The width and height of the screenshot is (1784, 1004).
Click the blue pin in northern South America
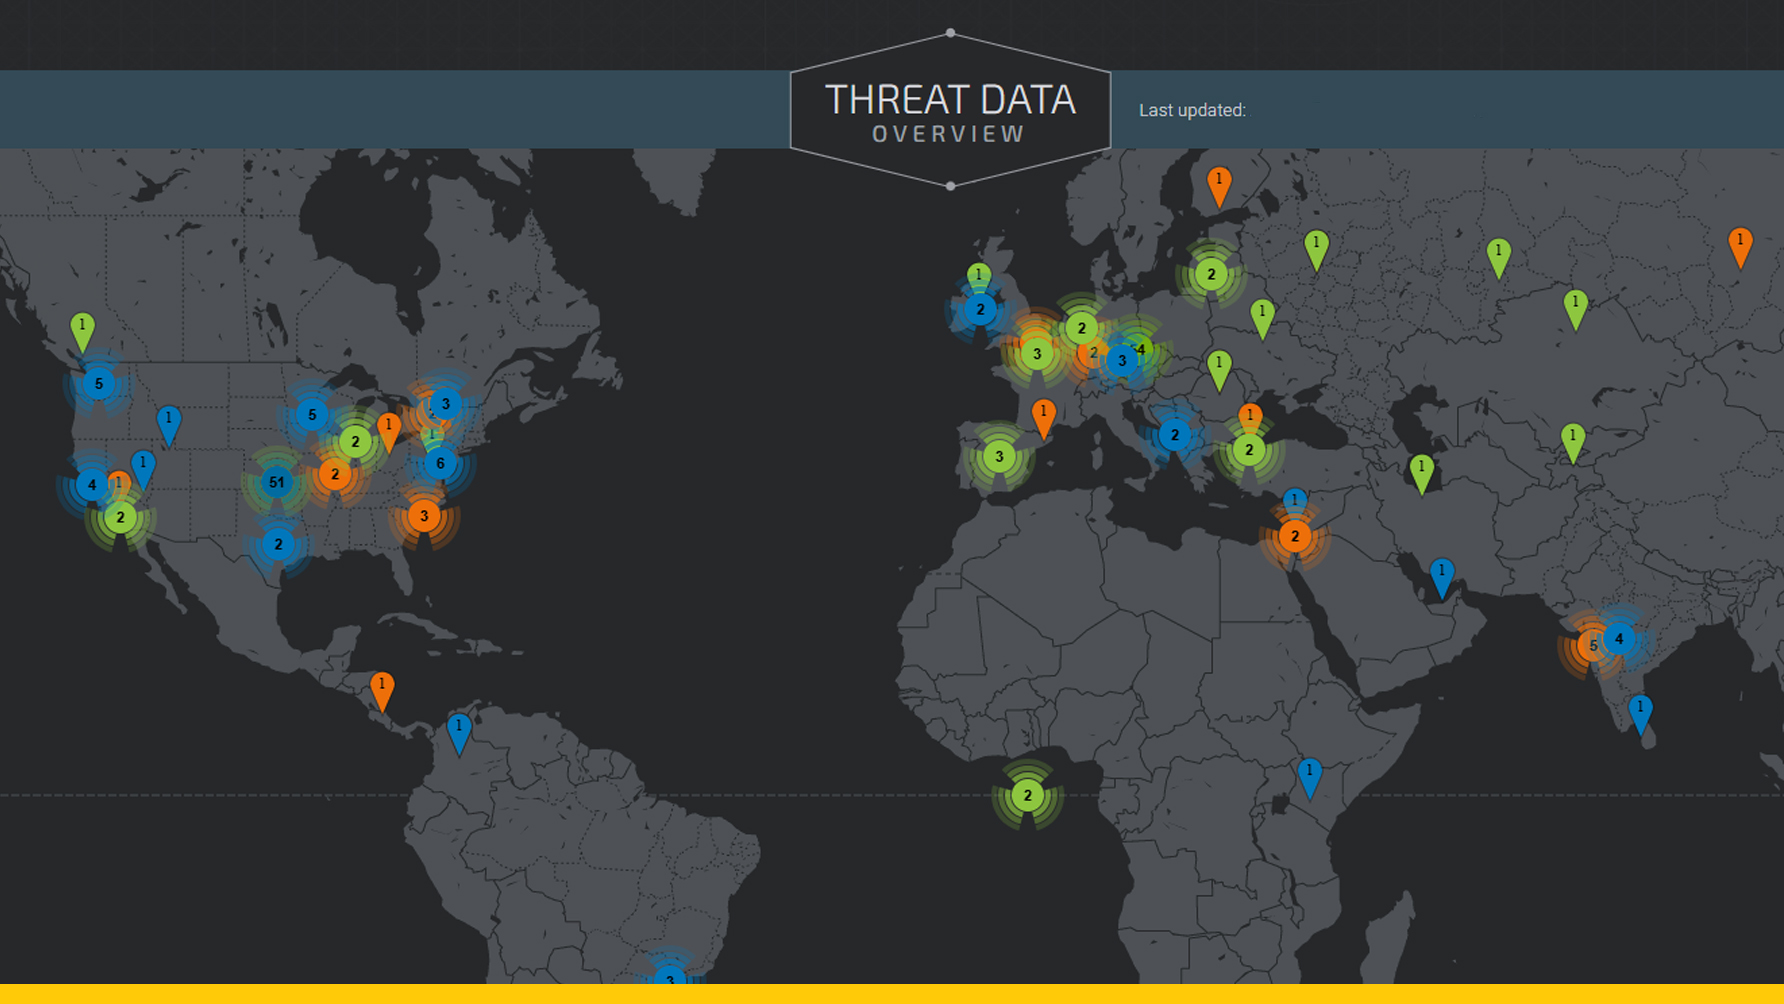[x=459, y=731]
